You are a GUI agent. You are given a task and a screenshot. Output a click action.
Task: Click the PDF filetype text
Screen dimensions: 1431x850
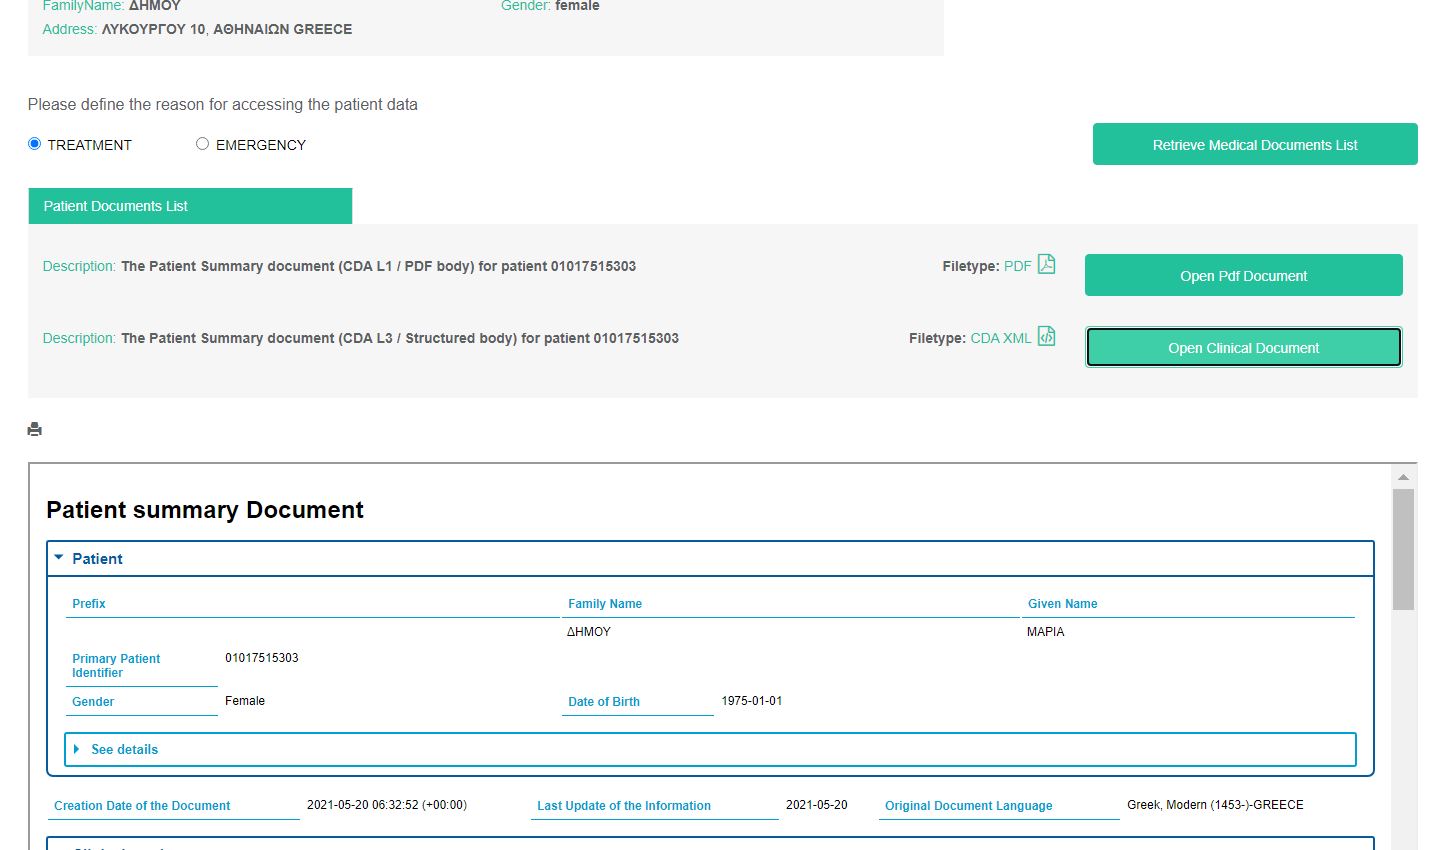coord(1017,266)
